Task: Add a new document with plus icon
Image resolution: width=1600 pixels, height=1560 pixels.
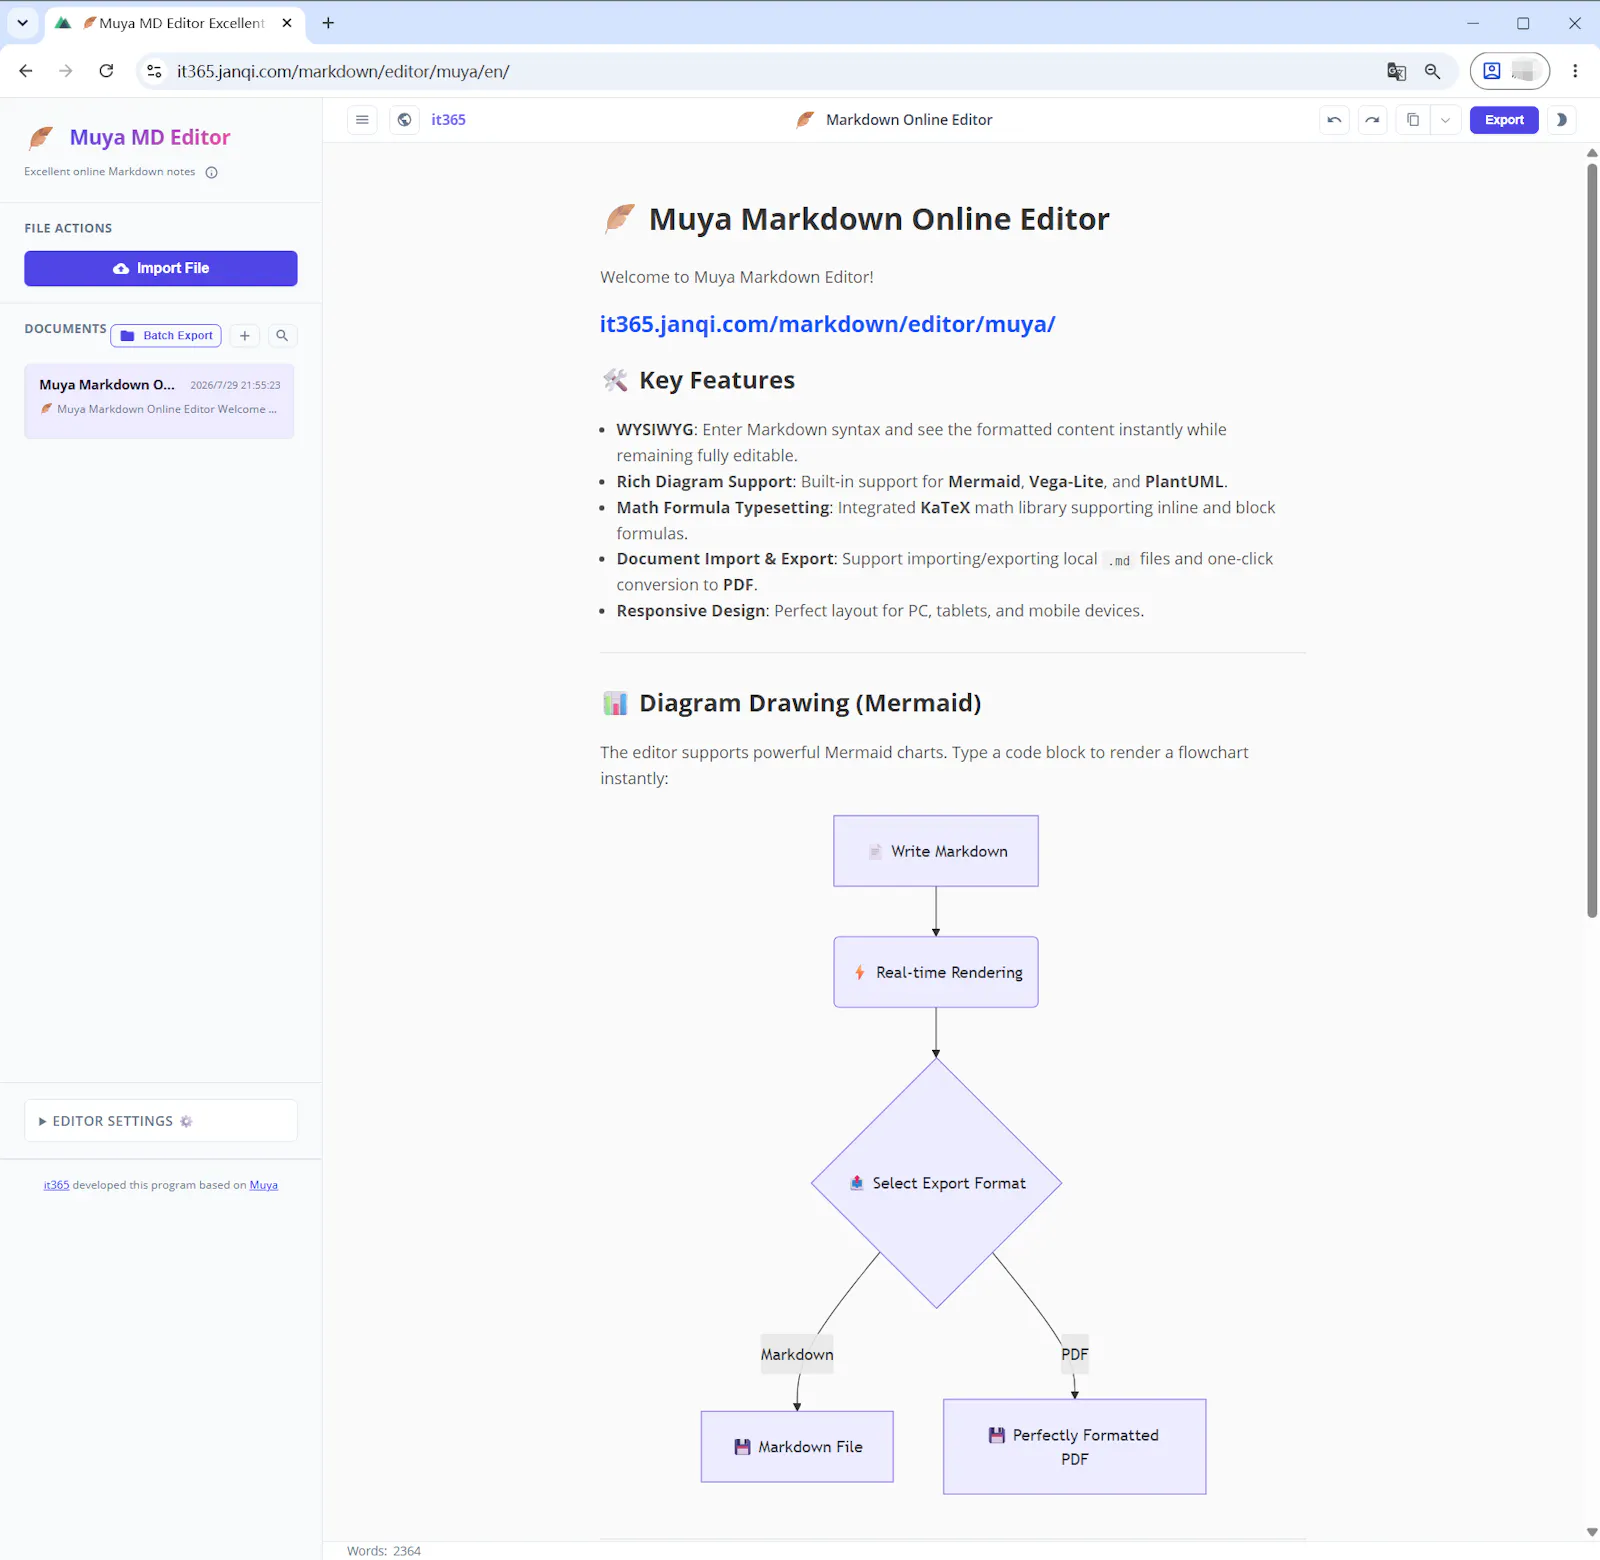Action: tap(245, 336)
